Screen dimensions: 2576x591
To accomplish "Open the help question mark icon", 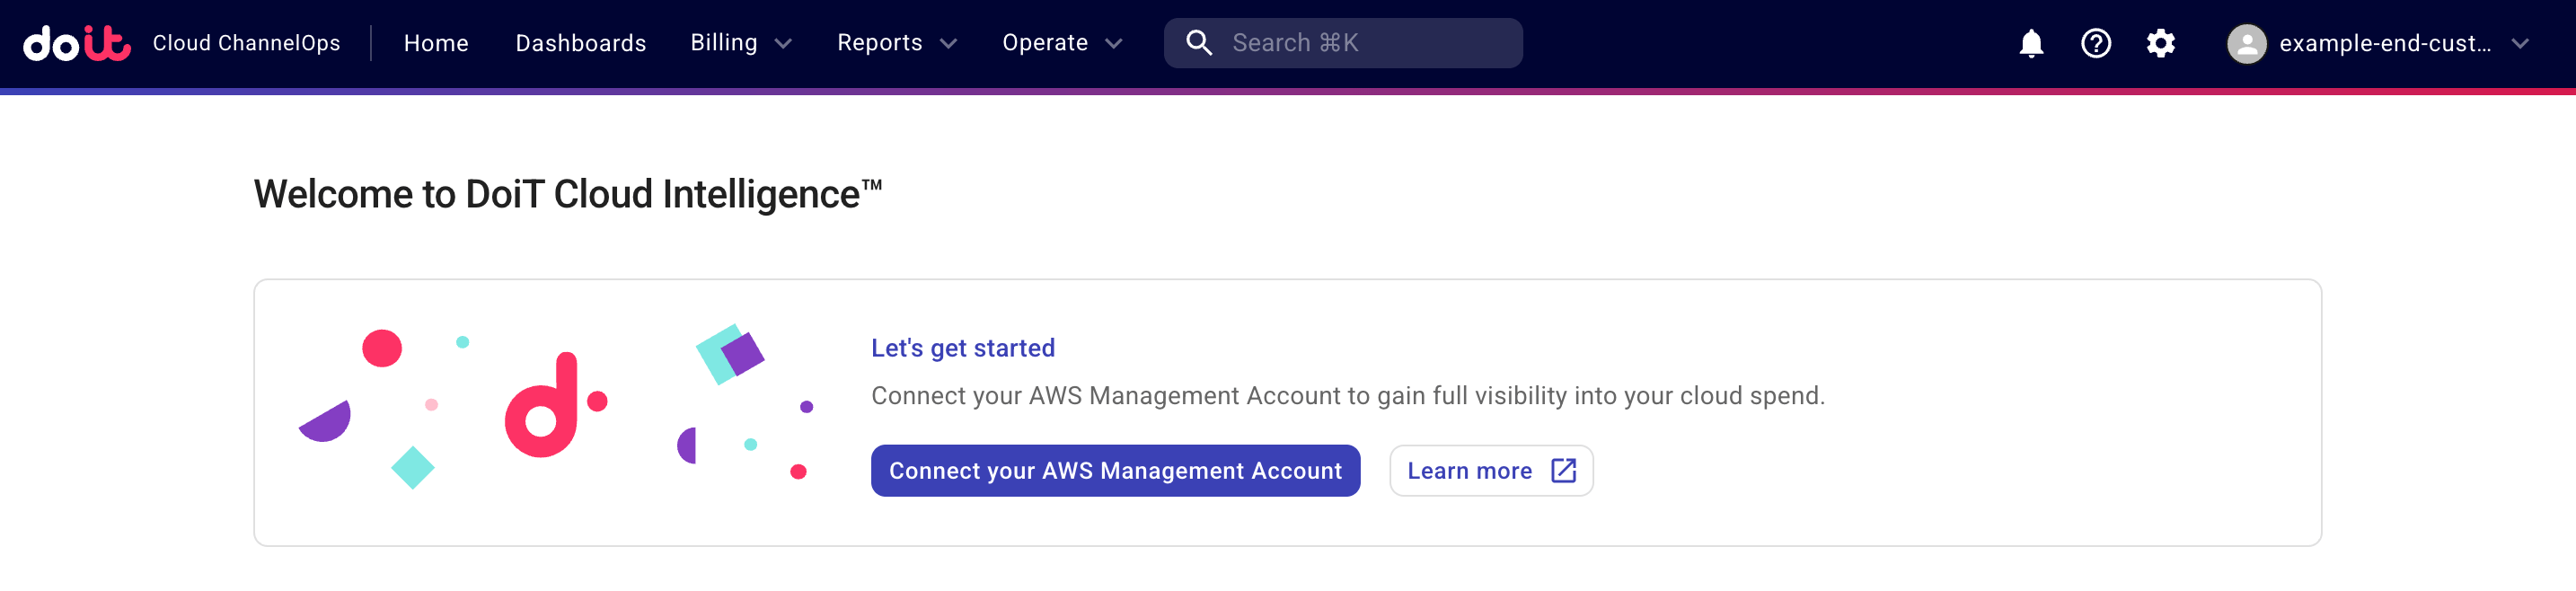I will 2096,43.
